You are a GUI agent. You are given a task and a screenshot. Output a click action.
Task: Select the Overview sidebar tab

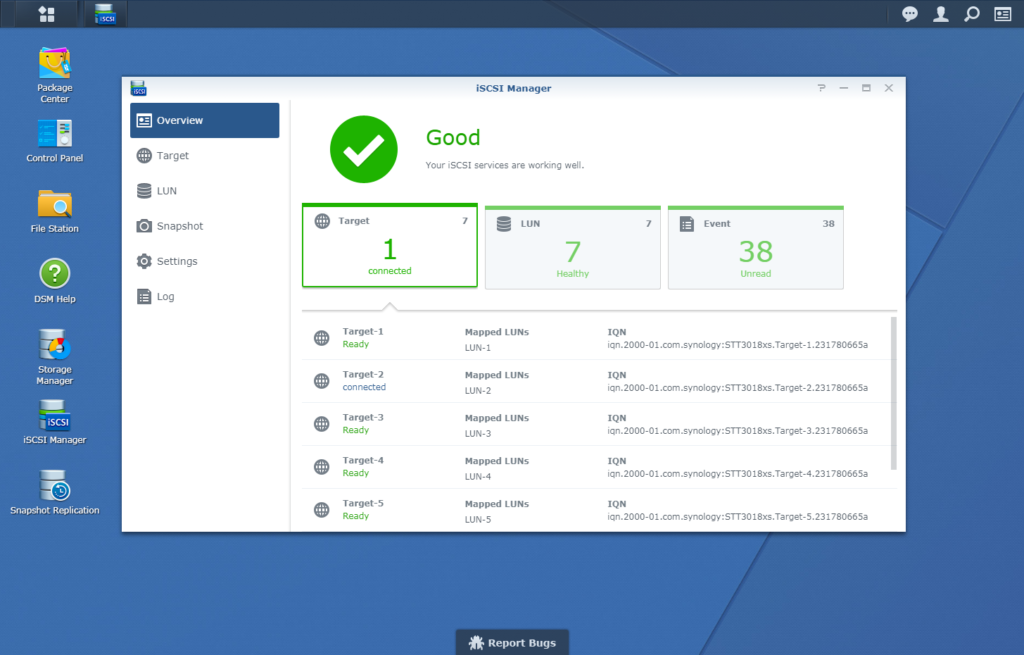[204, 120]
